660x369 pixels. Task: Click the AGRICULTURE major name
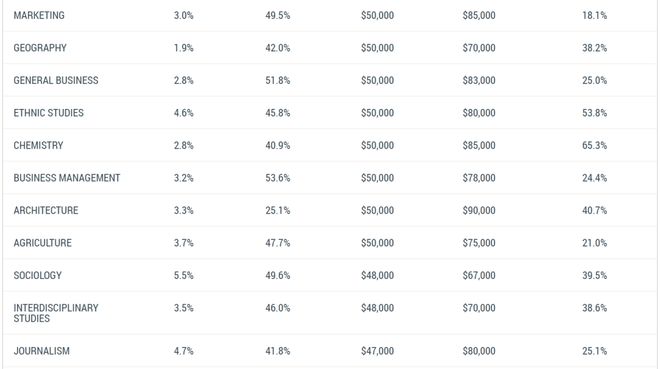[x=43, y=243]
